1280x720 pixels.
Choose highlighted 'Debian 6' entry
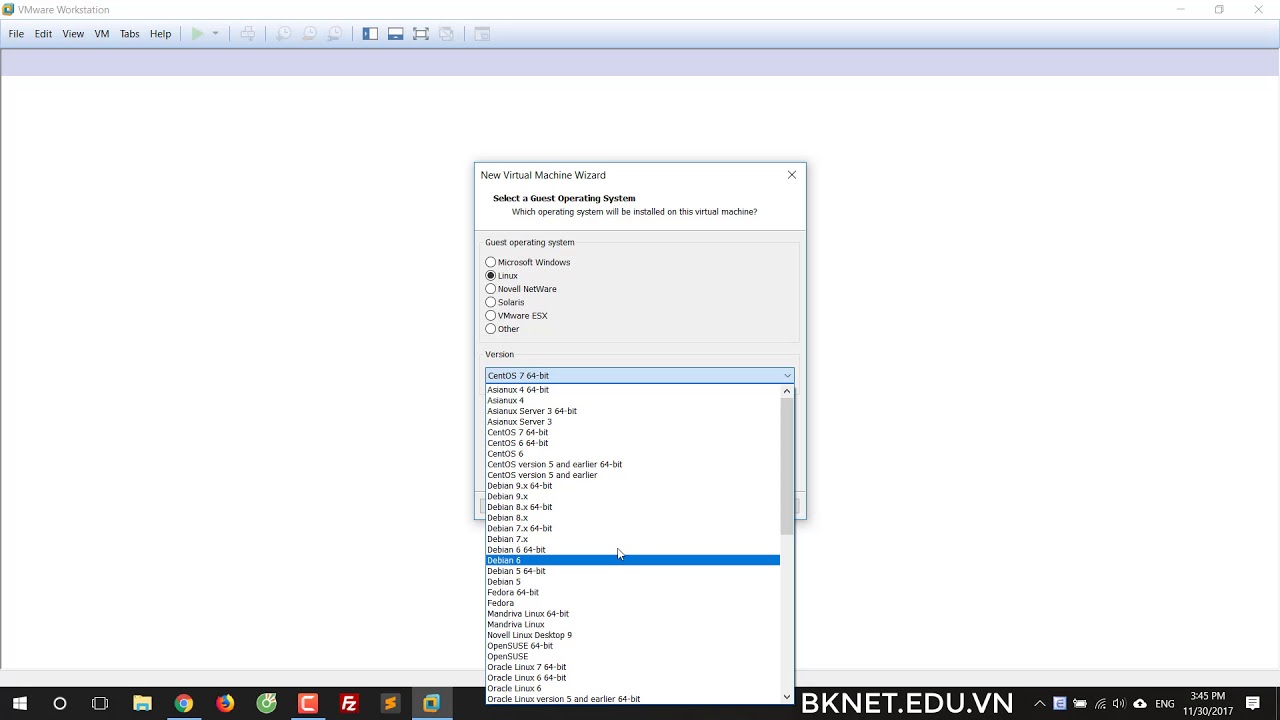click(632, 561)
